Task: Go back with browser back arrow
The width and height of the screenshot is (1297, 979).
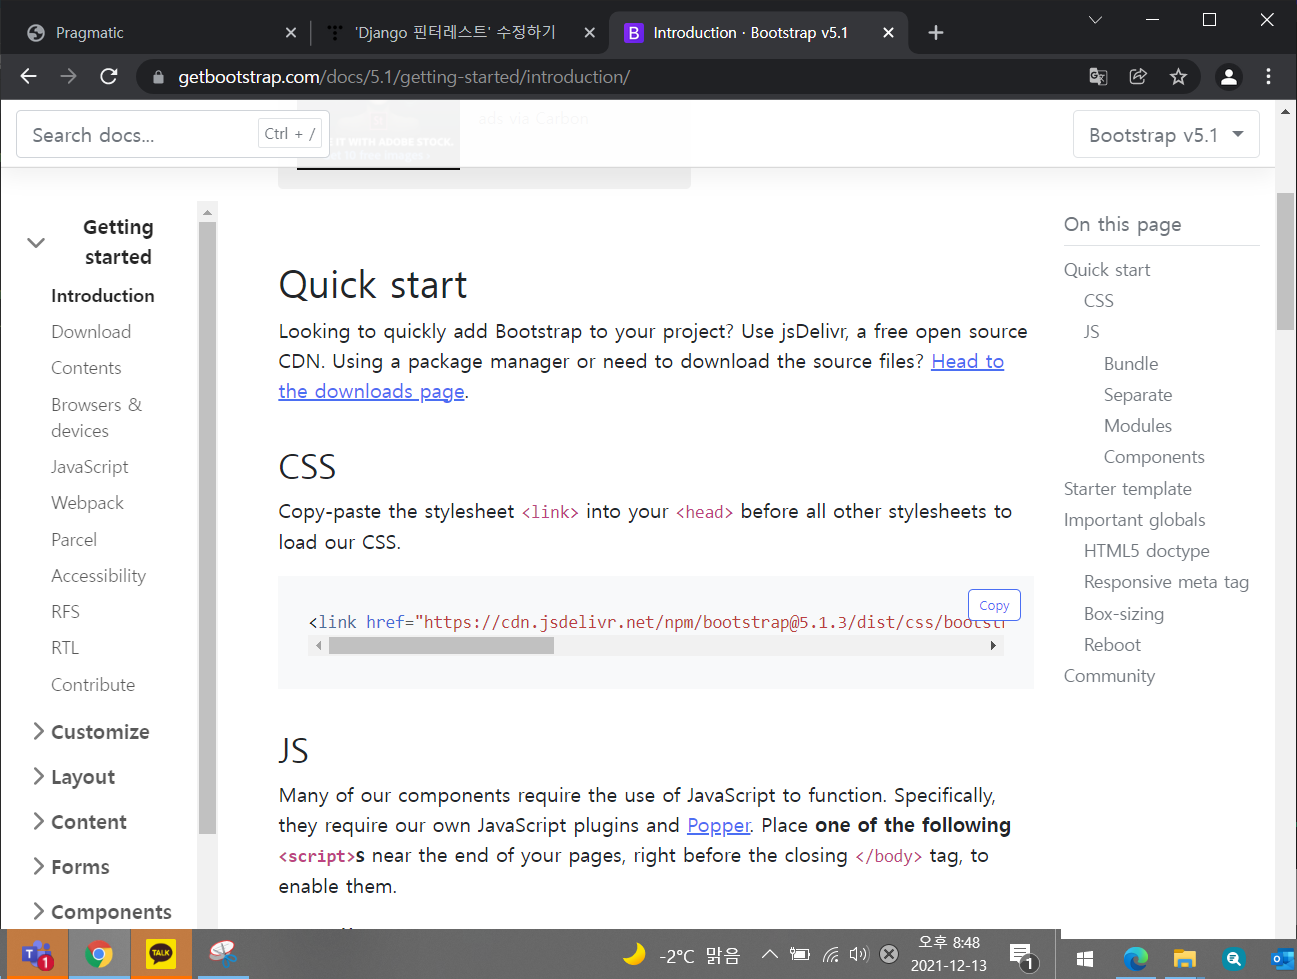Action: (28, 76)
